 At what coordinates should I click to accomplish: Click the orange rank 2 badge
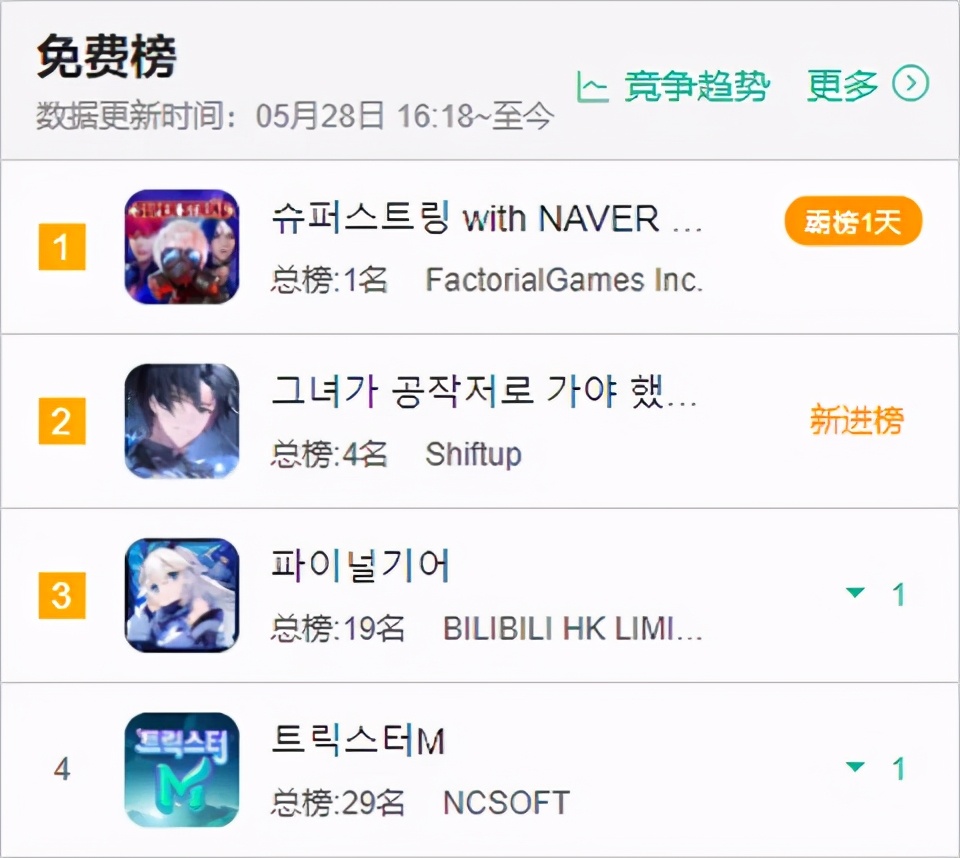coord(62,421)
